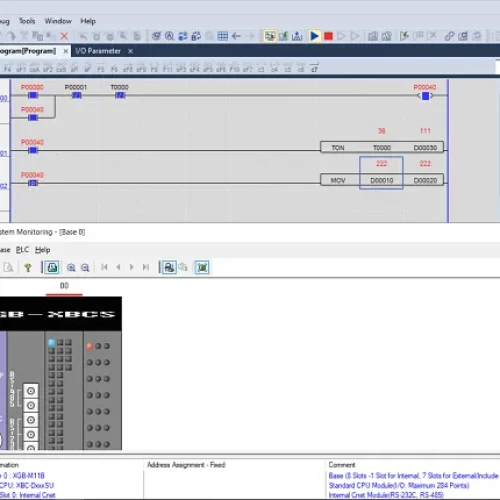Click the F5 ladder instruction shortcut

pos(101,68)
